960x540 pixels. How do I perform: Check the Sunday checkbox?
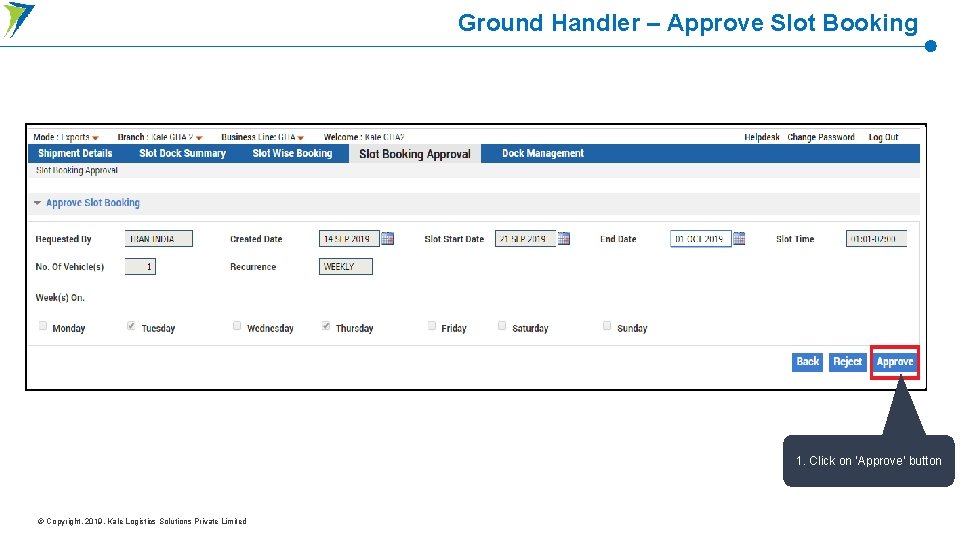(x=607, y=326)
